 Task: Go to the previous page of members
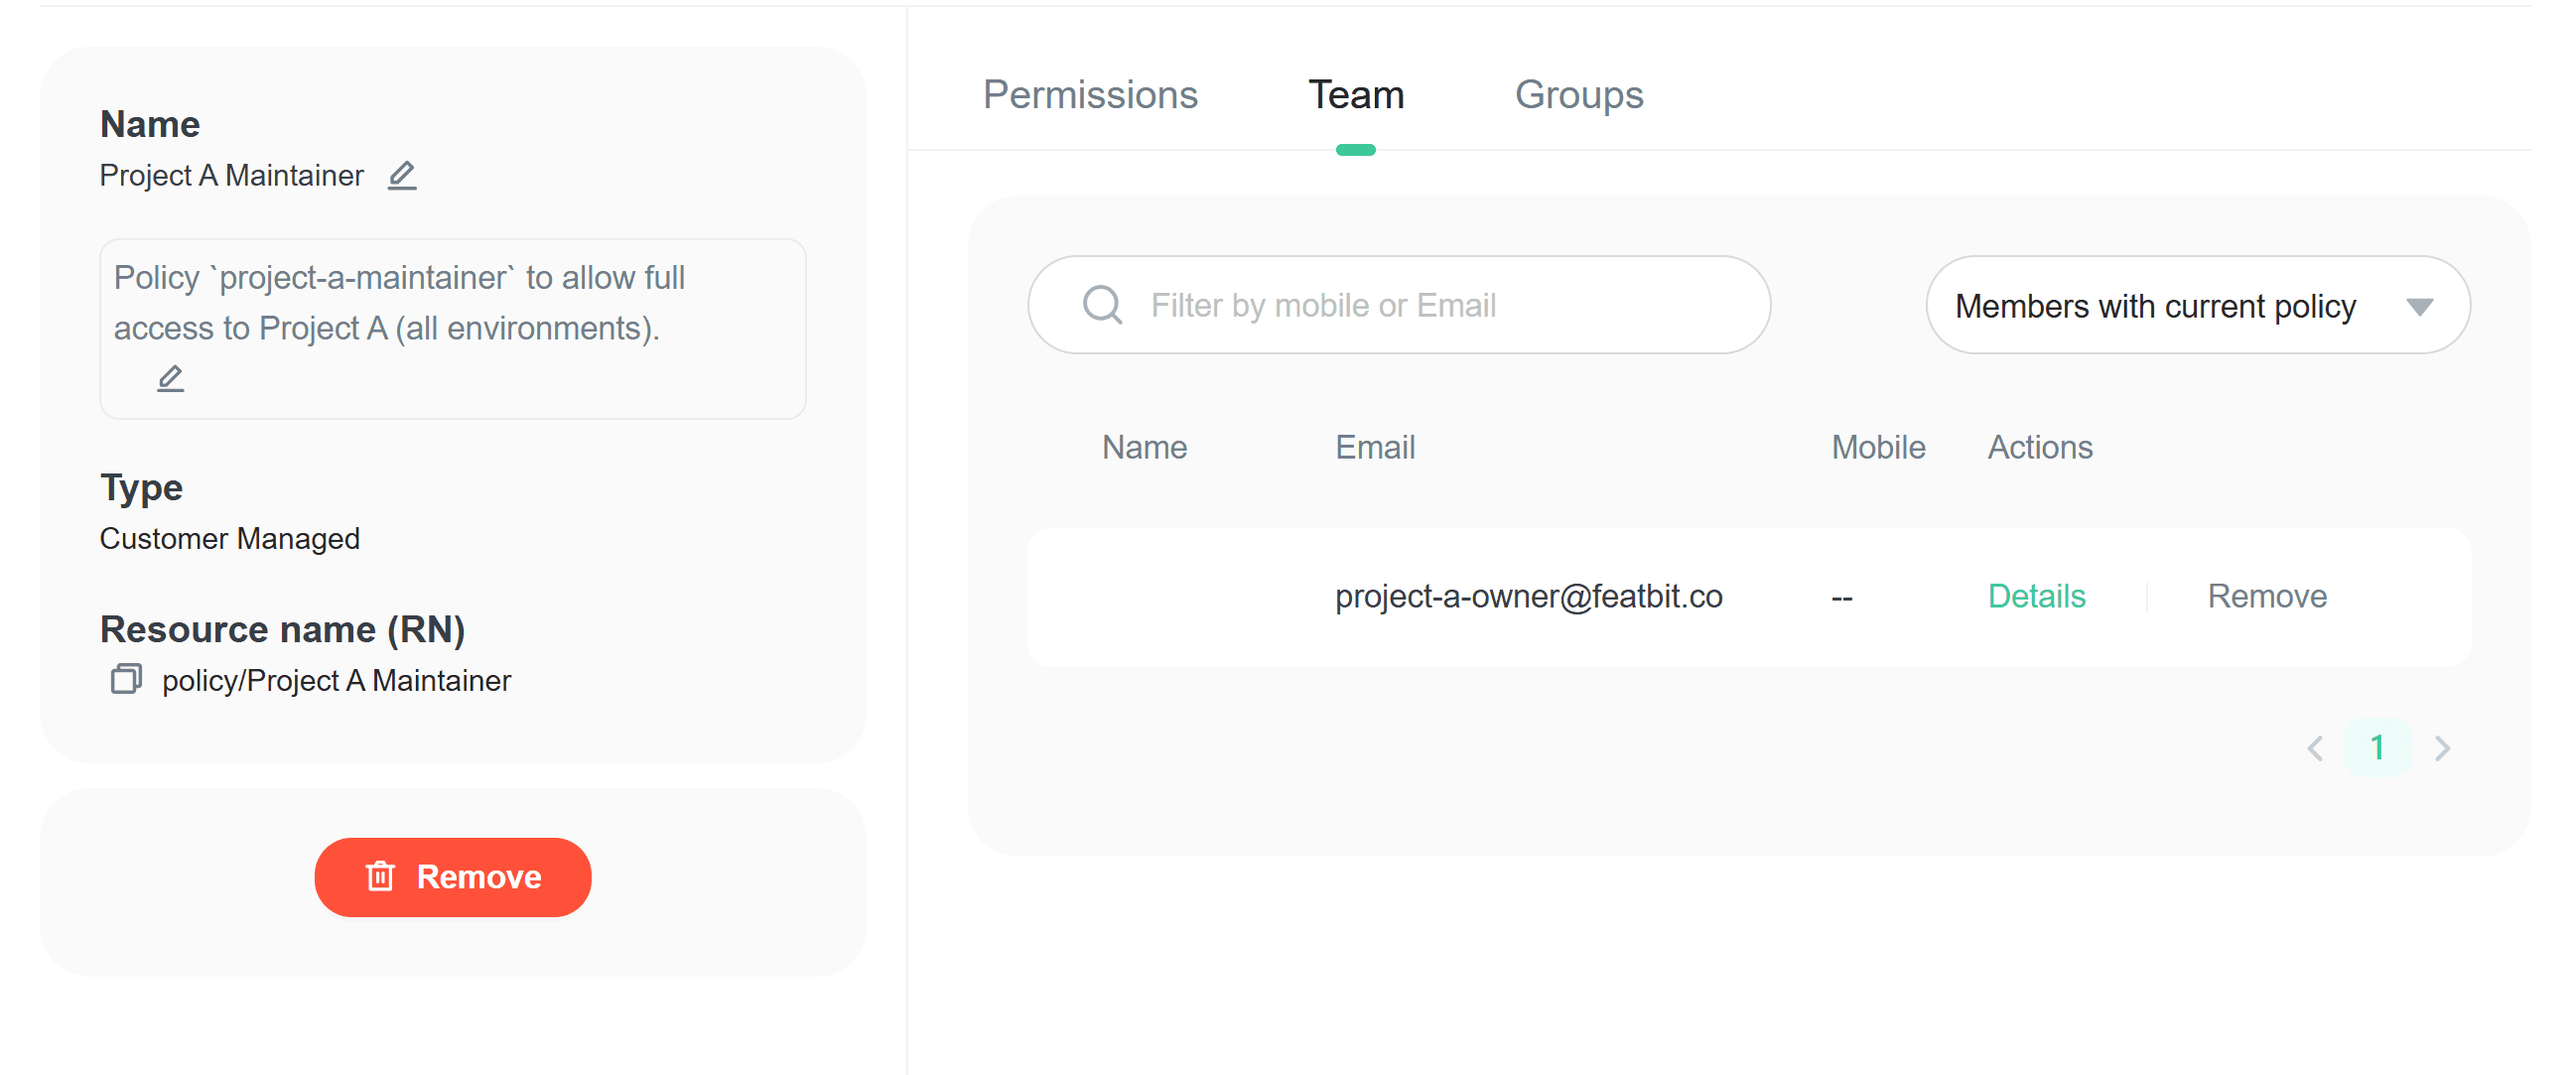click(x=2315, y=748)
